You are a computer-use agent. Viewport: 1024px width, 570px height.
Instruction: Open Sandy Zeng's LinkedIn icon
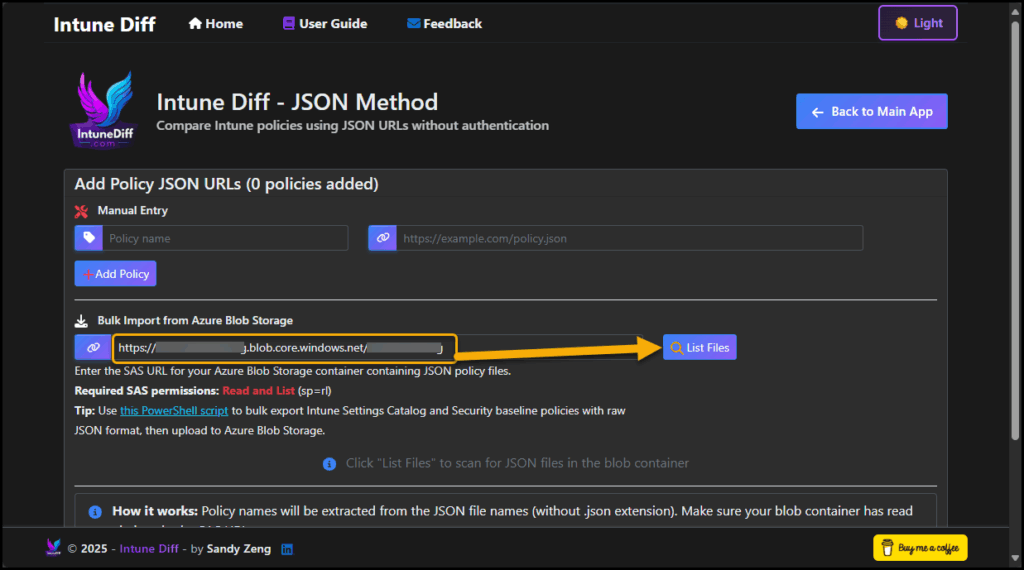287,549
